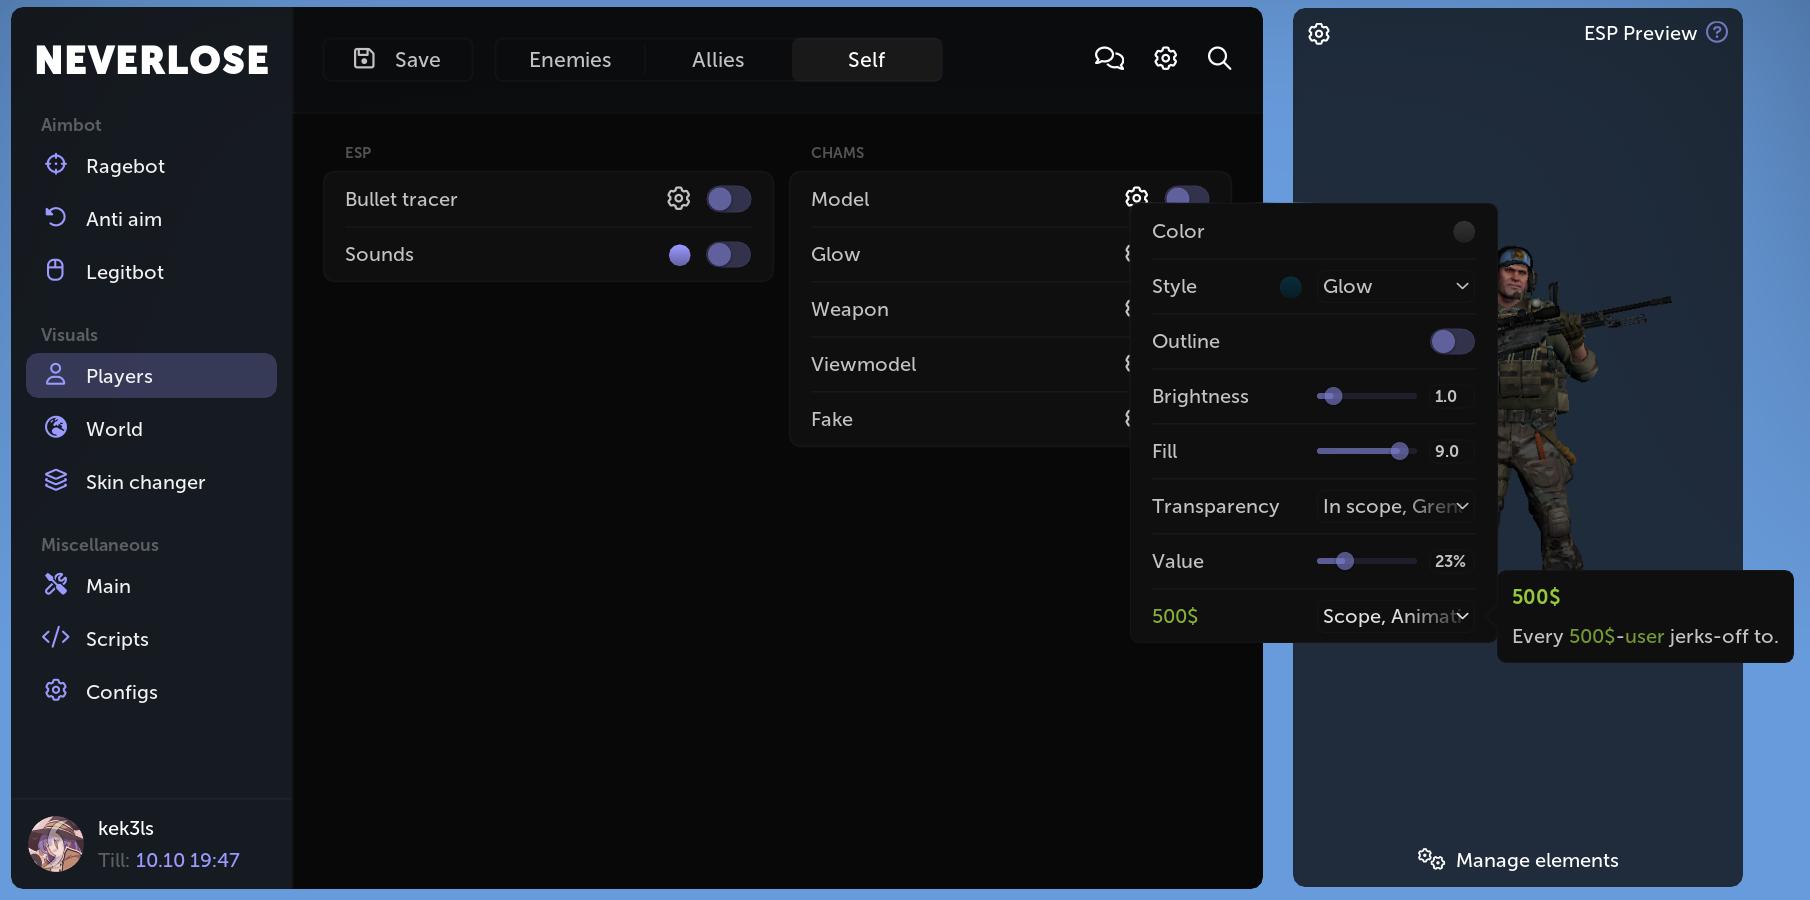The width and height of the screenshot is (1810, 900).
Task: Open Bullet tracer settings gear
Action: click(x=679, y=199)
